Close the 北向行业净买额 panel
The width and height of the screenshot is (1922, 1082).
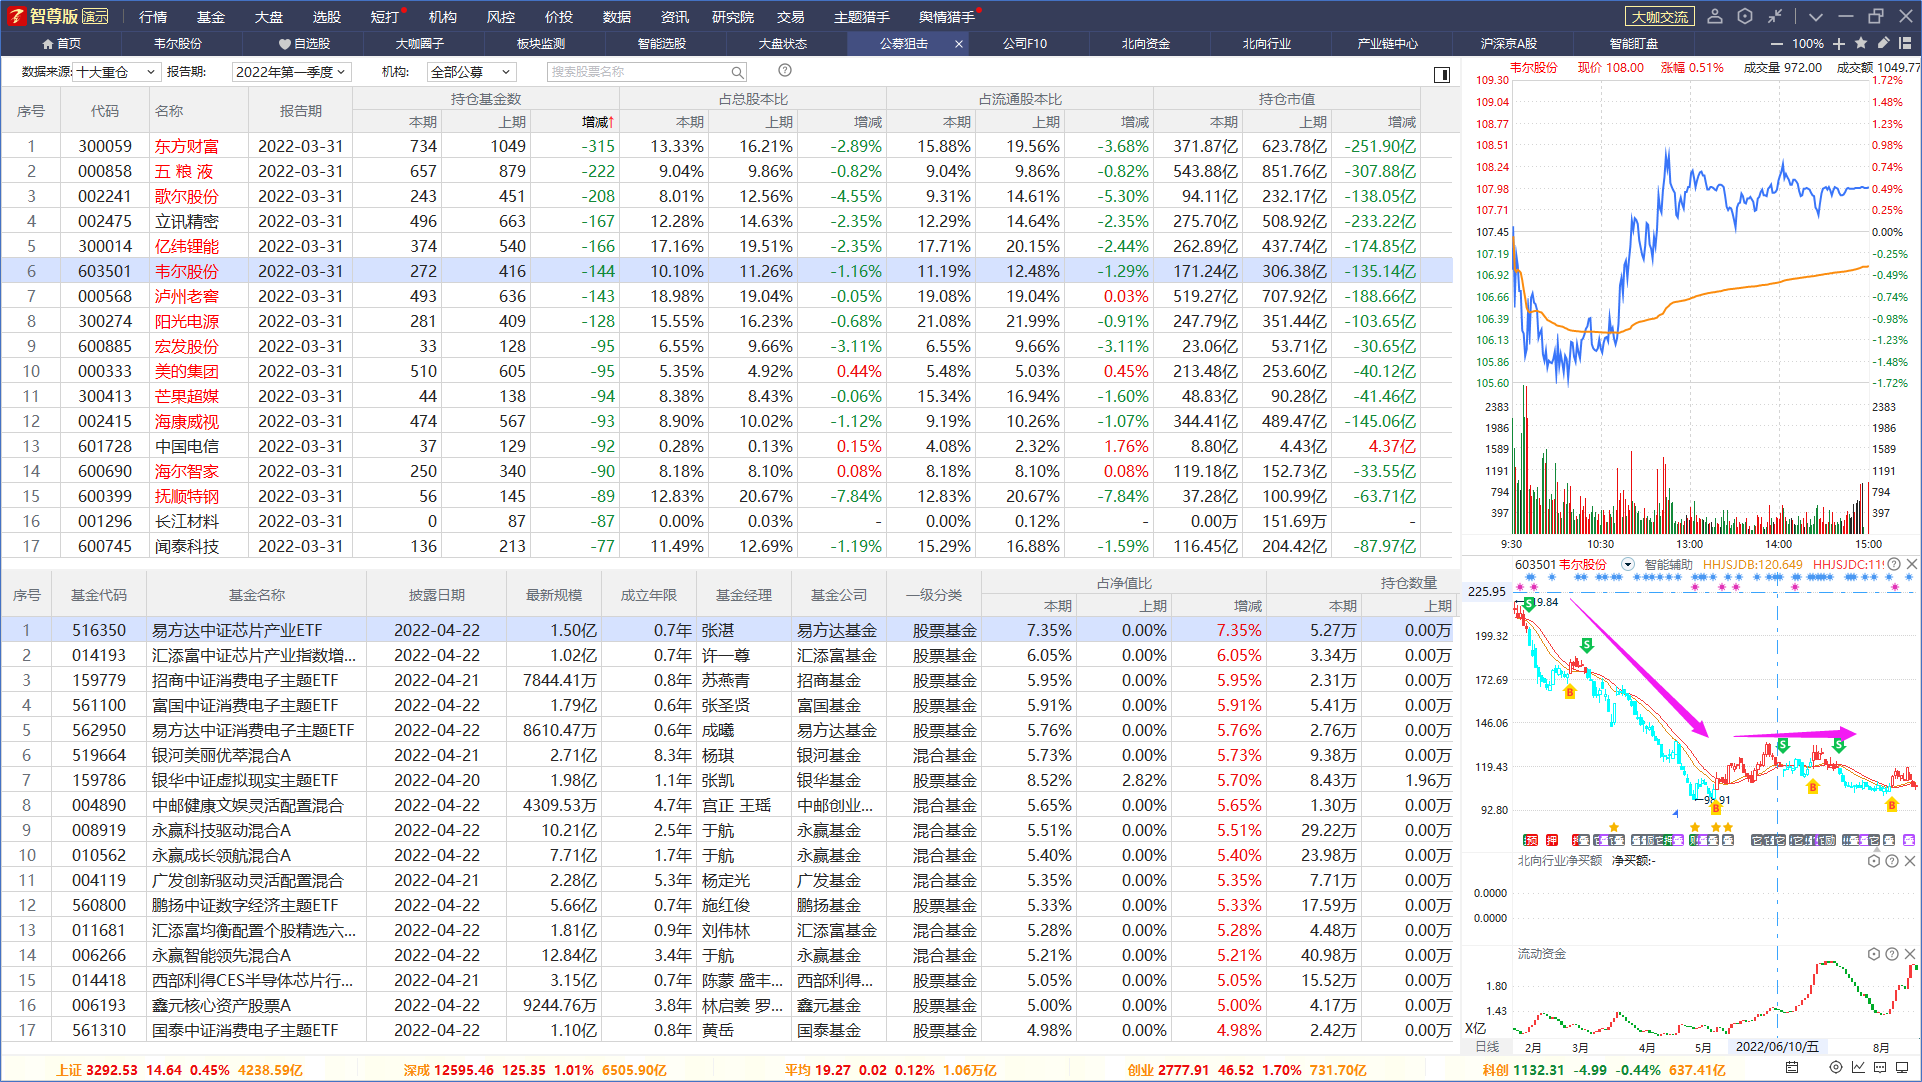pos(1909,861)
